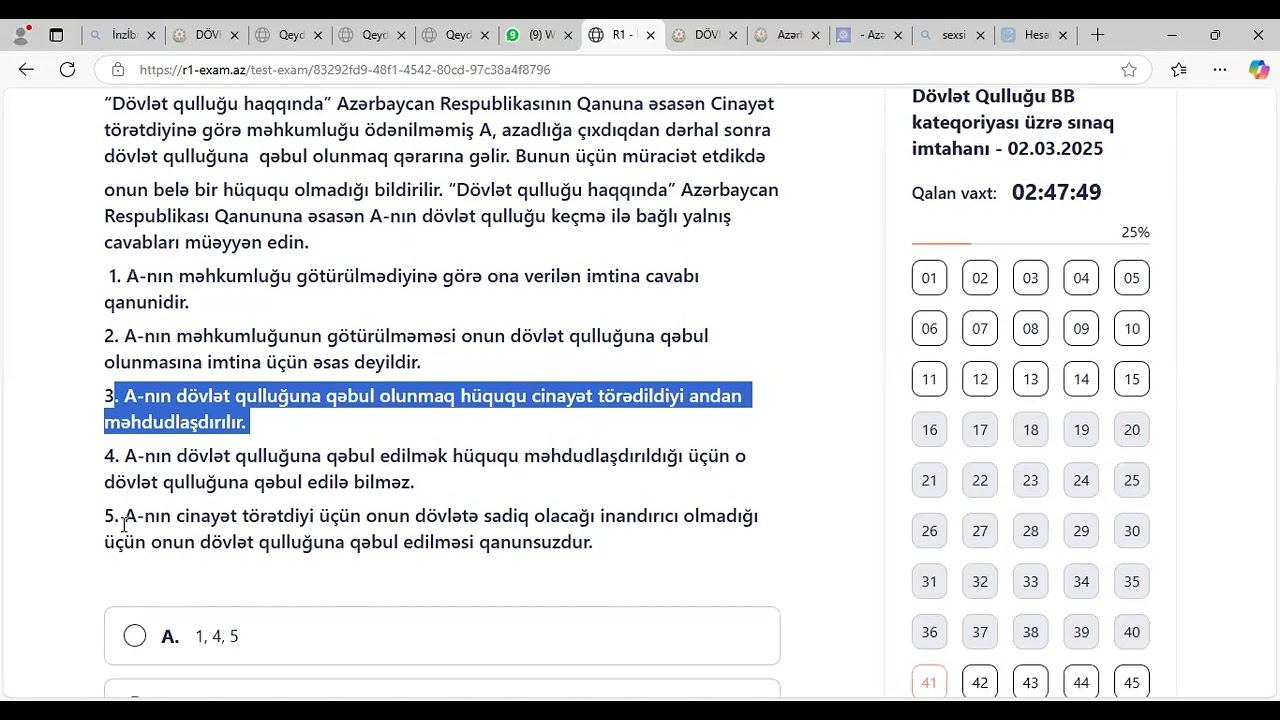Go to question 10

click(1131, 328)
